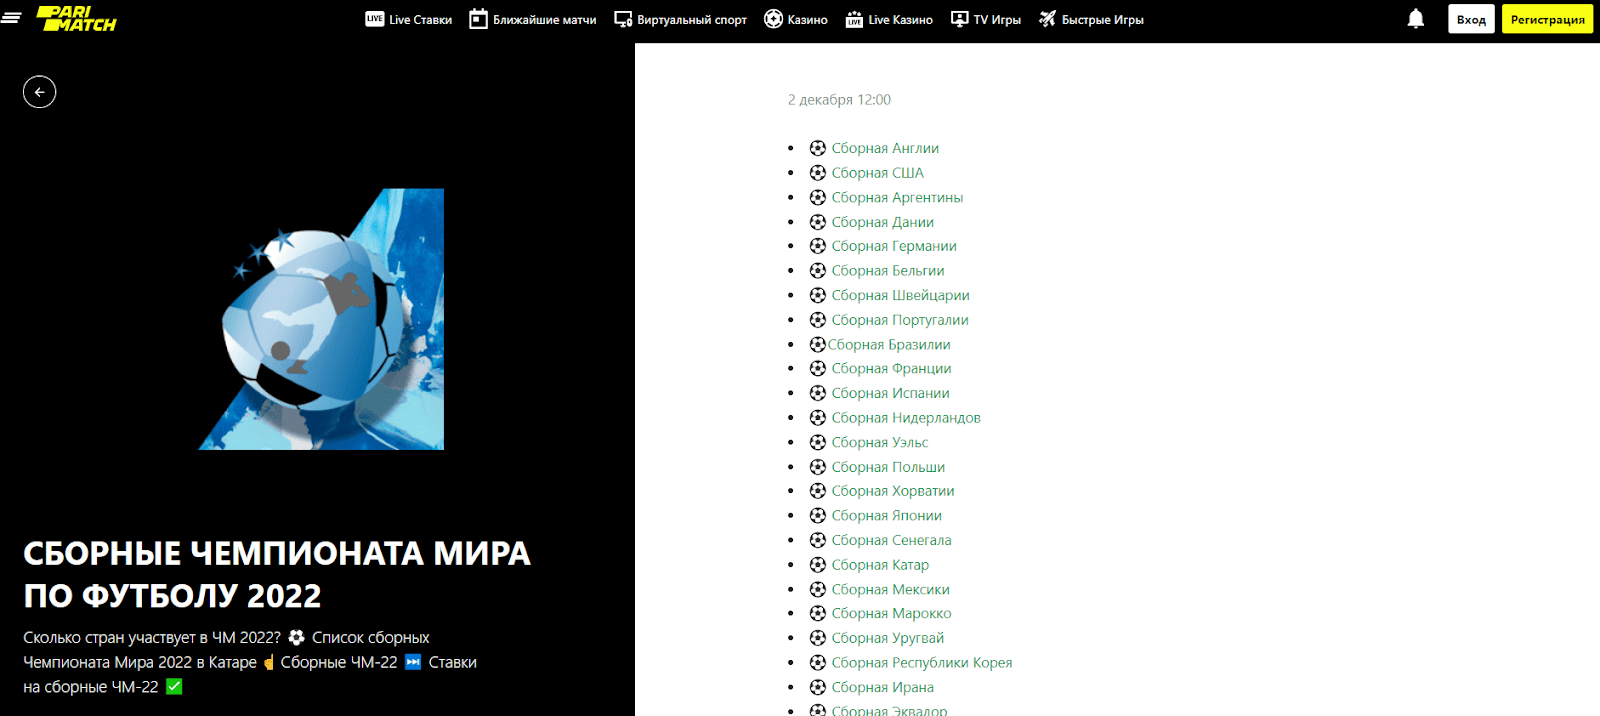Select the Сборная Нидерландов link
The width and height of the screenshot is (1600, 716).
[x=905, y=418]
